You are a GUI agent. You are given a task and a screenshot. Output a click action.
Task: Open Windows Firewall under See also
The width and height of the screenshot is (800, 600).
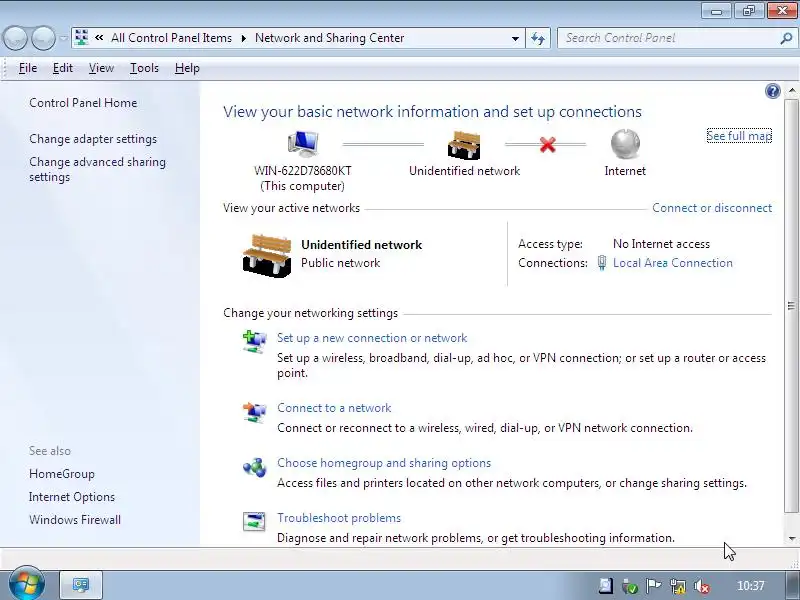75,520
